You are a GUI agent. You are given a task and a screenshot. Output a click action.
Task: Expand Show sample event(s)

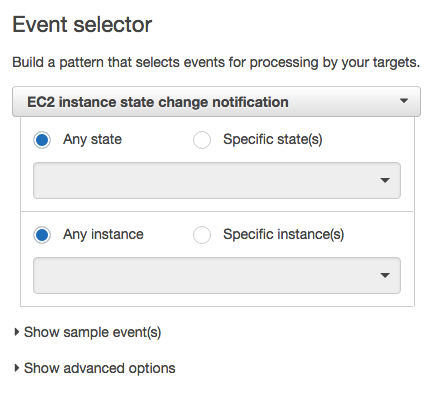click(x=87, y=332)
